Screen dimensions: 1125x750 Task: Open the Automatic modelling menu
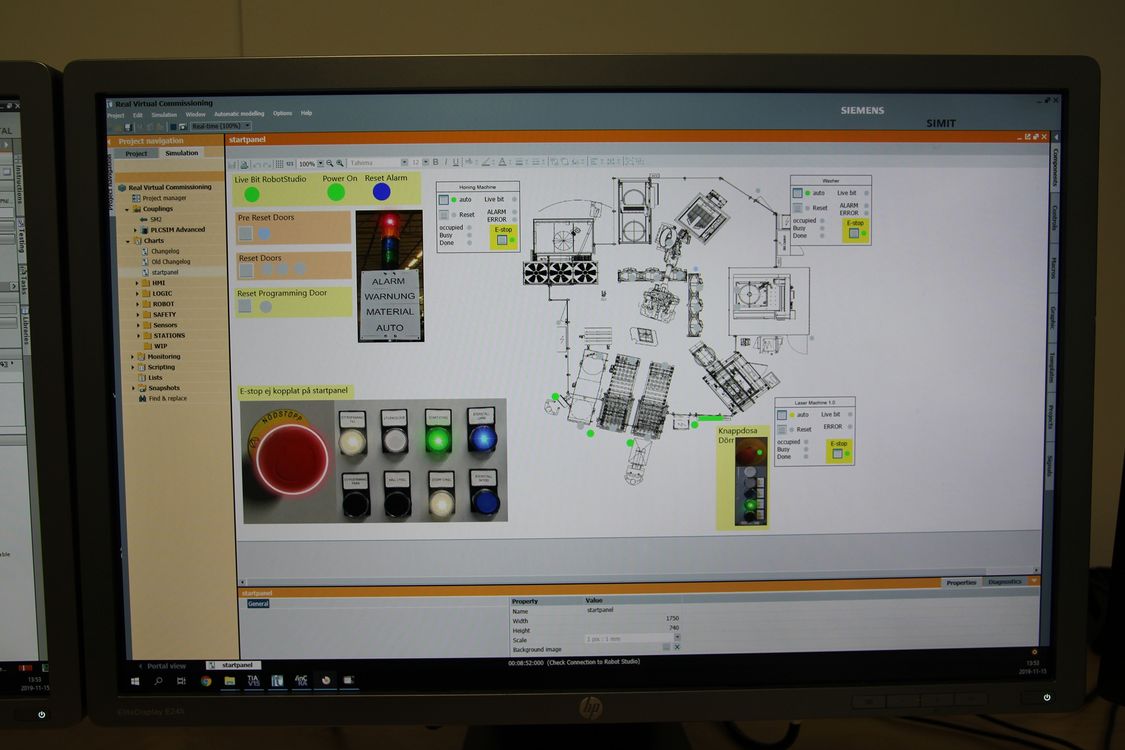(239, 114)
